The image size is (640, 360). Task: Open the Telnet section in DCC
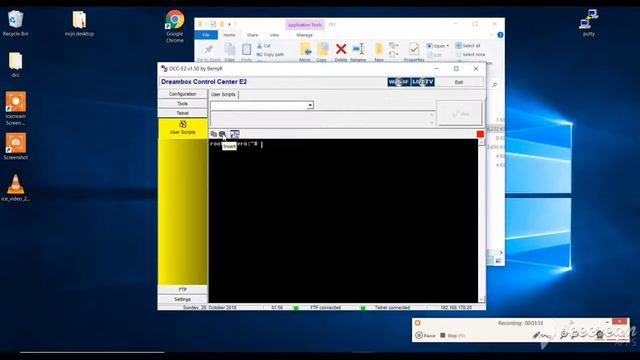182,113
